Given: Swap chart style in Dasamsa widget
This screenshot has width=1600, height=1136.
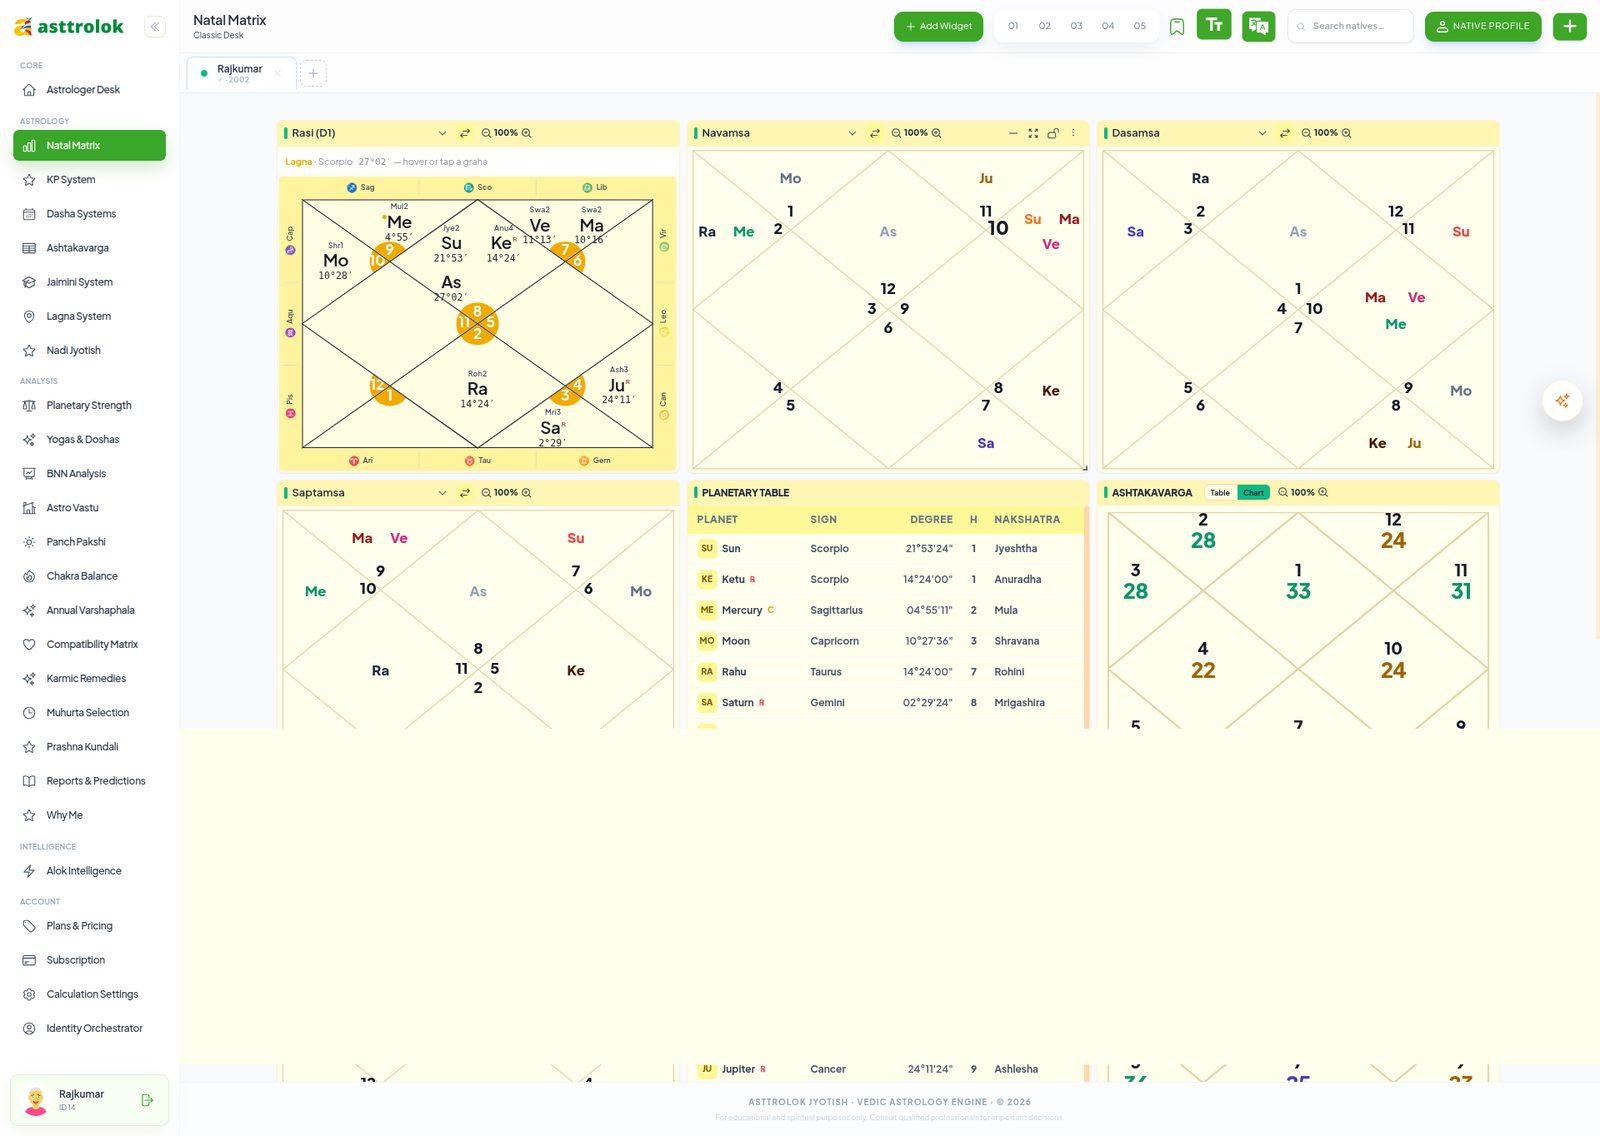Looking at the screenshot, I should pyautogui.click(x=1285, y=133).
